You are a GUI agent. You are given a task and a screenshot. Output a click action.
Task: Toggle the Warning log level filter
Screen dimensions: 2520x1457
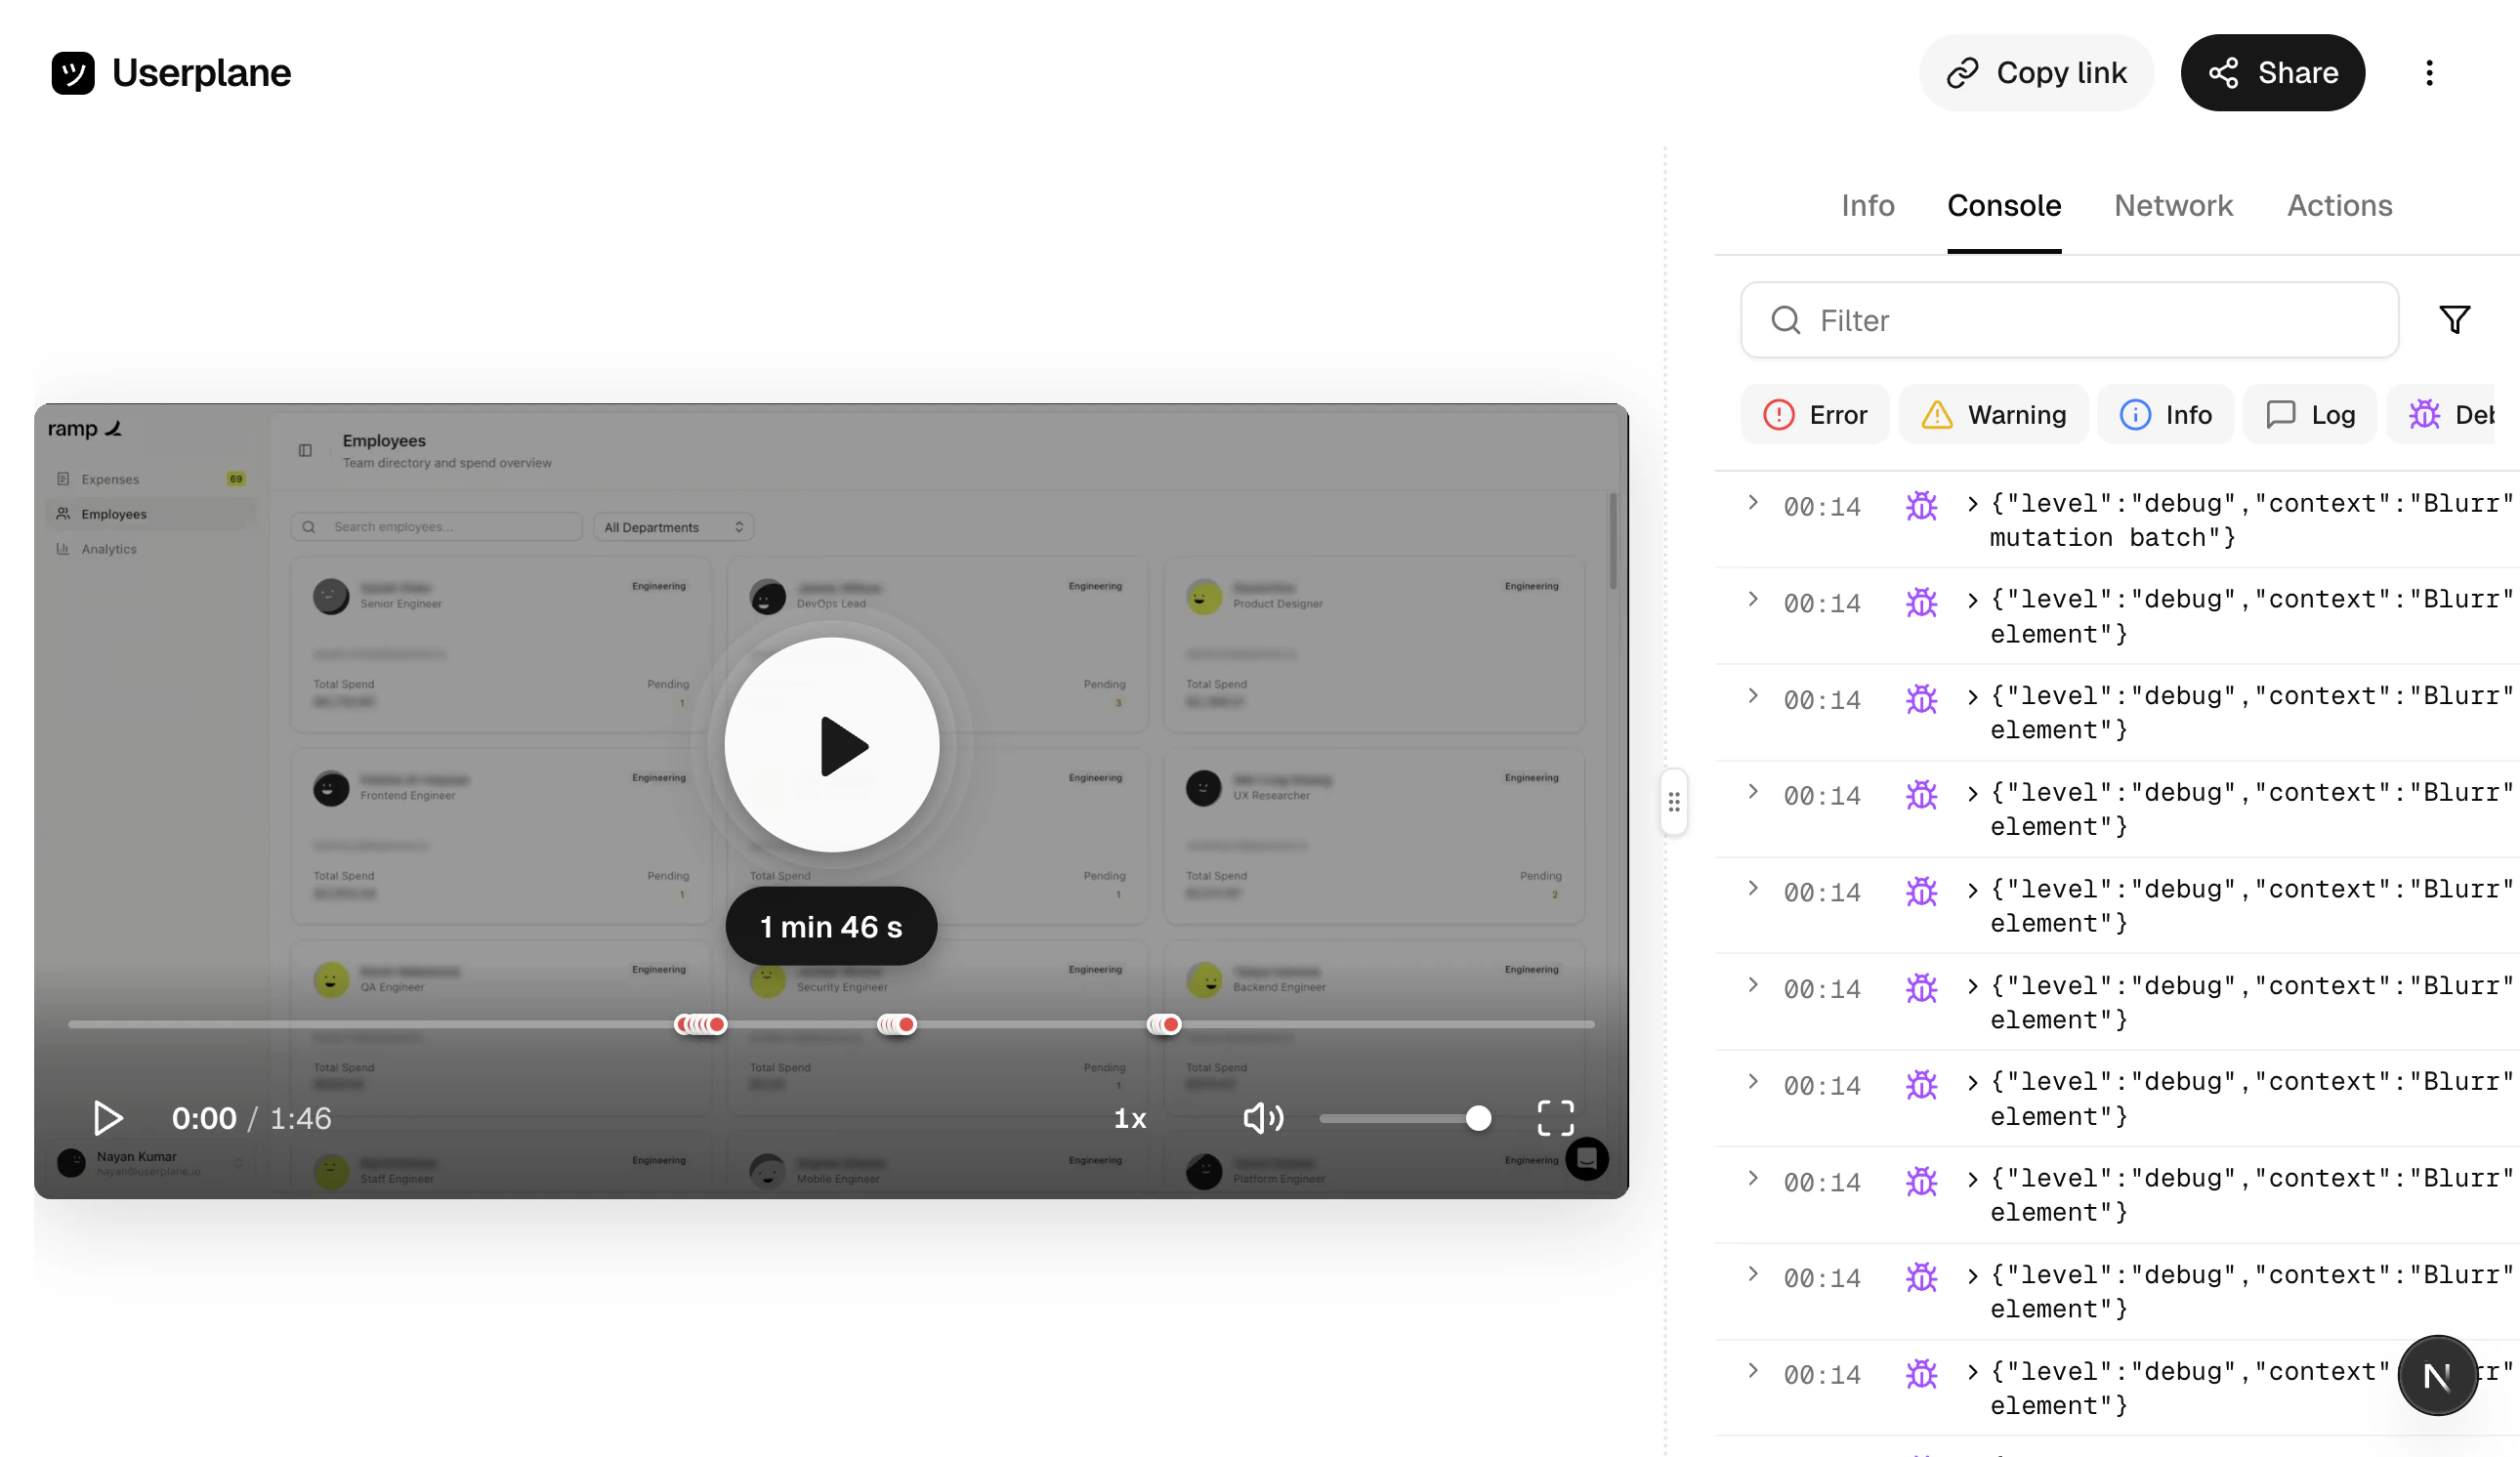coord(1994,415)
